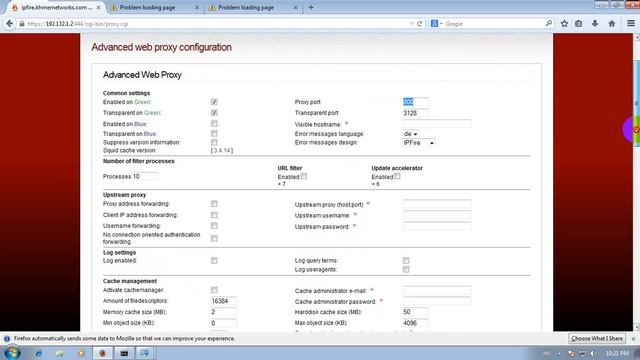This screenshot has width=640, height=360.
Task: Toggle the Enabled on Green checkbox
Action: (x=214, y=102)
